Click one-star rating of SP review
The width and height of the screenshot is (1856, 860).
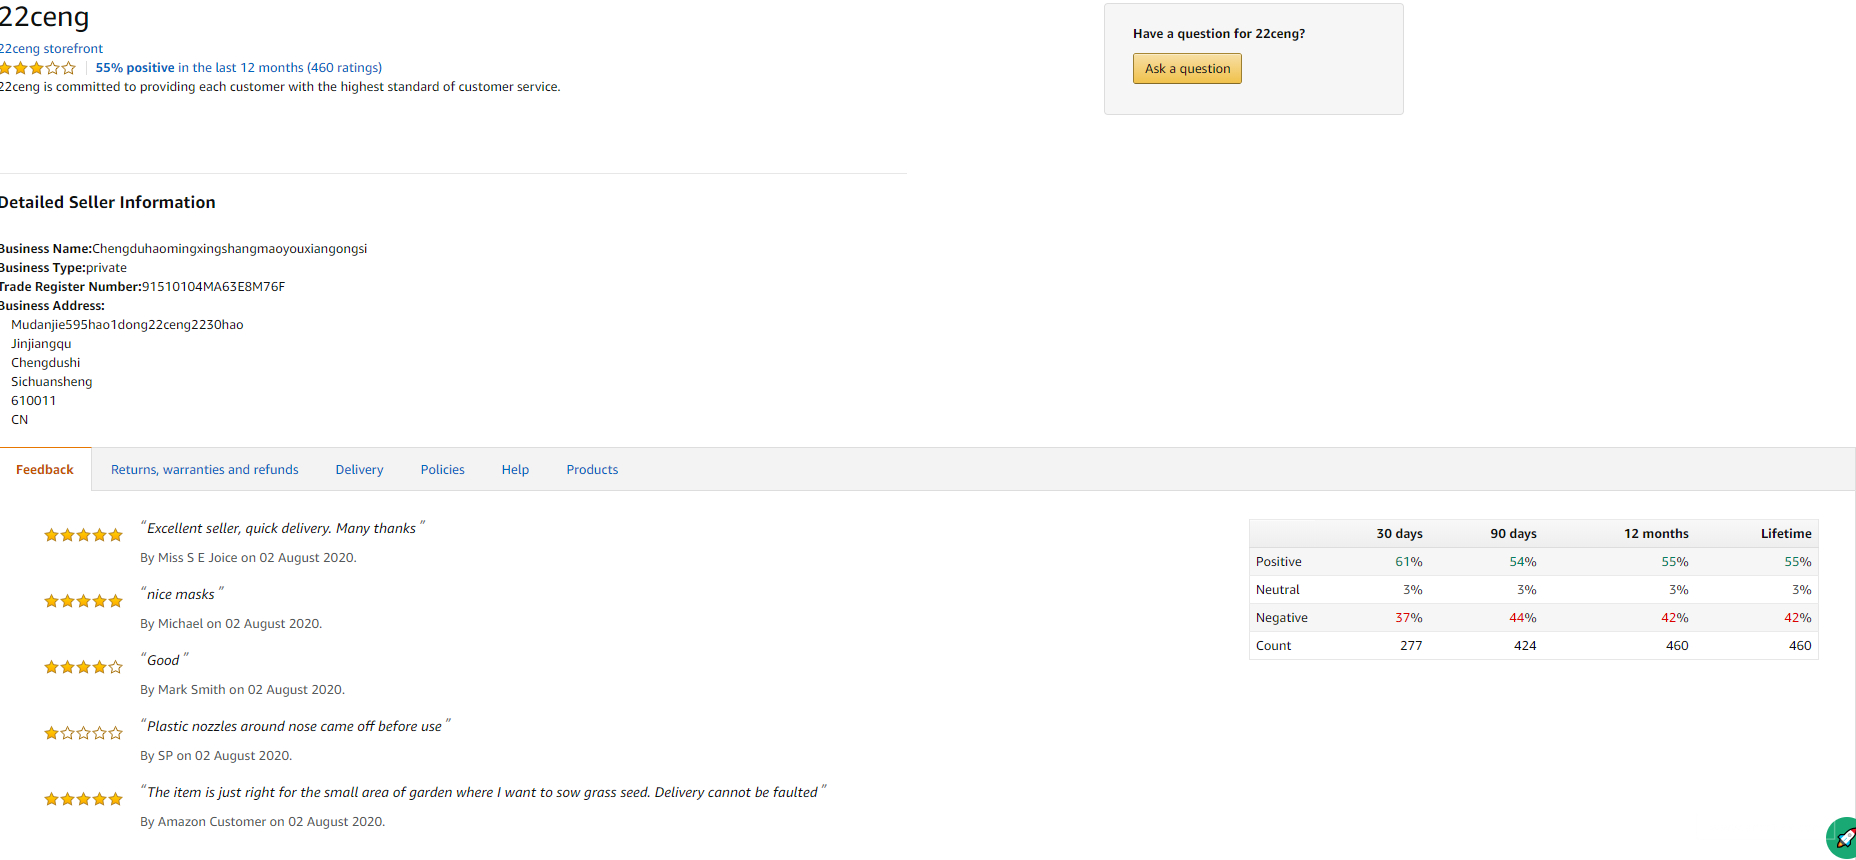pyautogui.click(x=83, y=733)
